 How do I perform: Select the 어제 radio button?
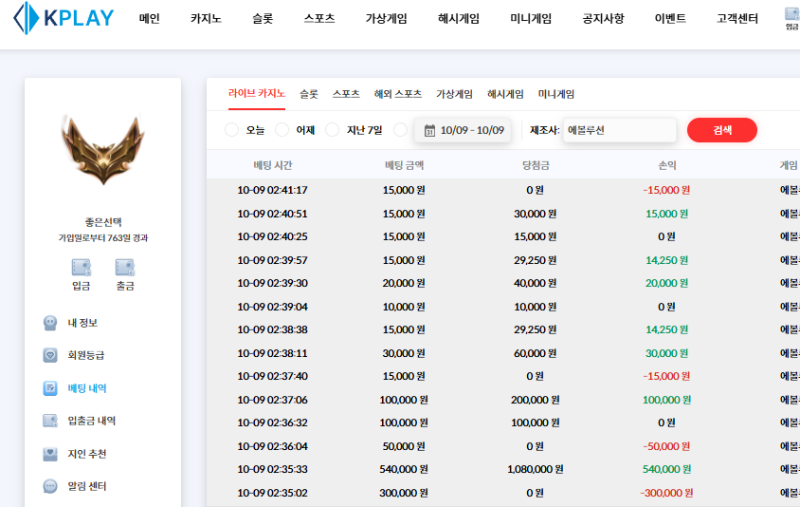(x=282, y=130)
